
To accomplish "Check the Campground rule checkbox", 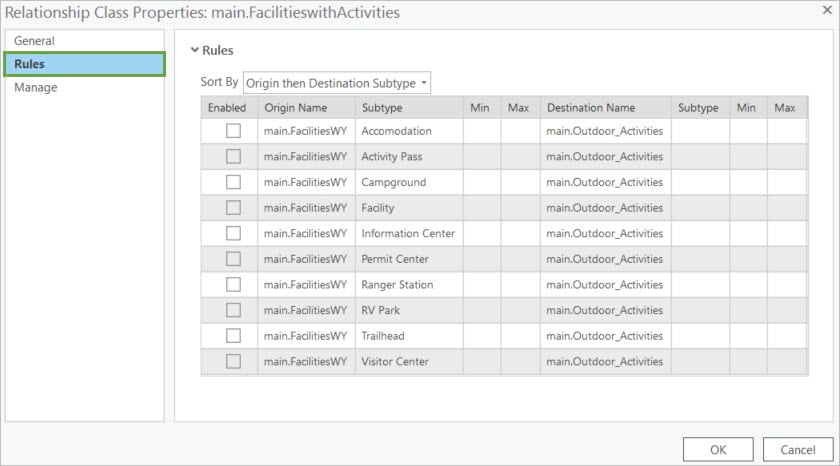I will 233,182.
